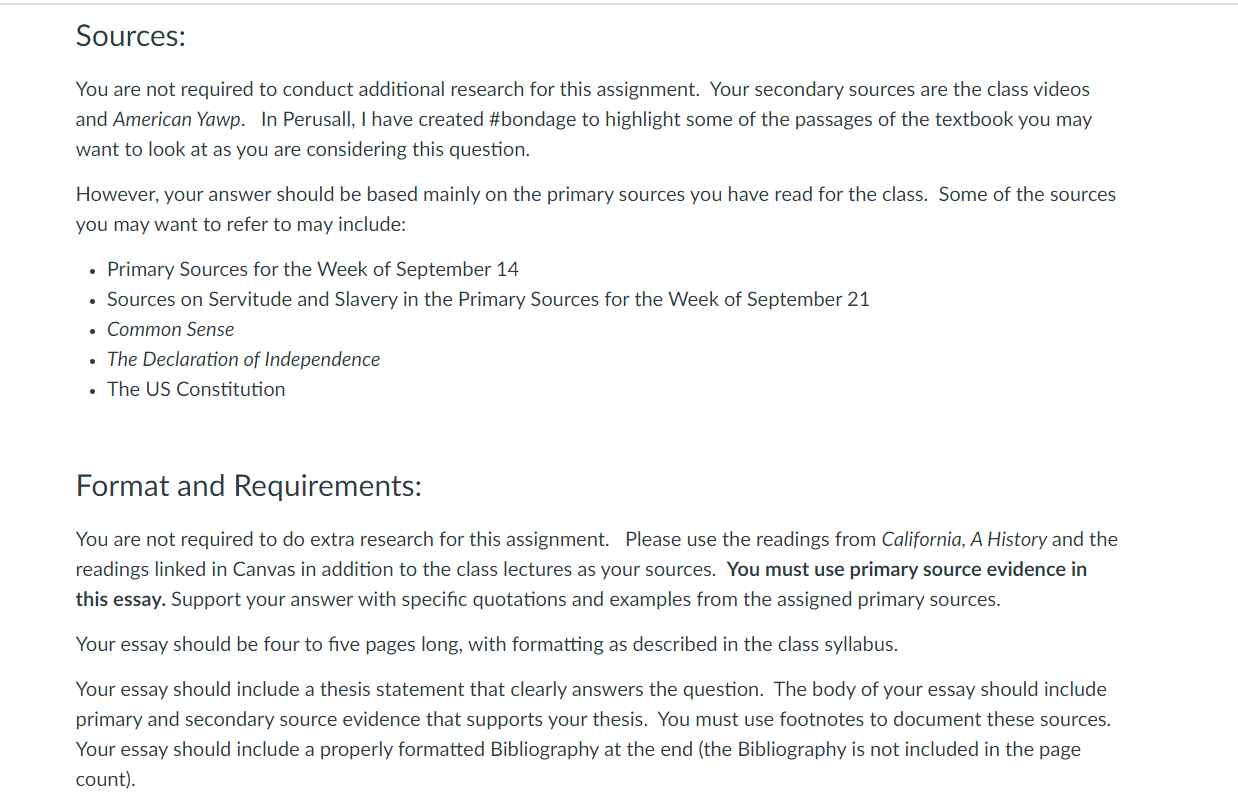The height and width of the screenshot is (801, 1238).
Task: Click the sentence about four to five pages long
Action: 487,644
